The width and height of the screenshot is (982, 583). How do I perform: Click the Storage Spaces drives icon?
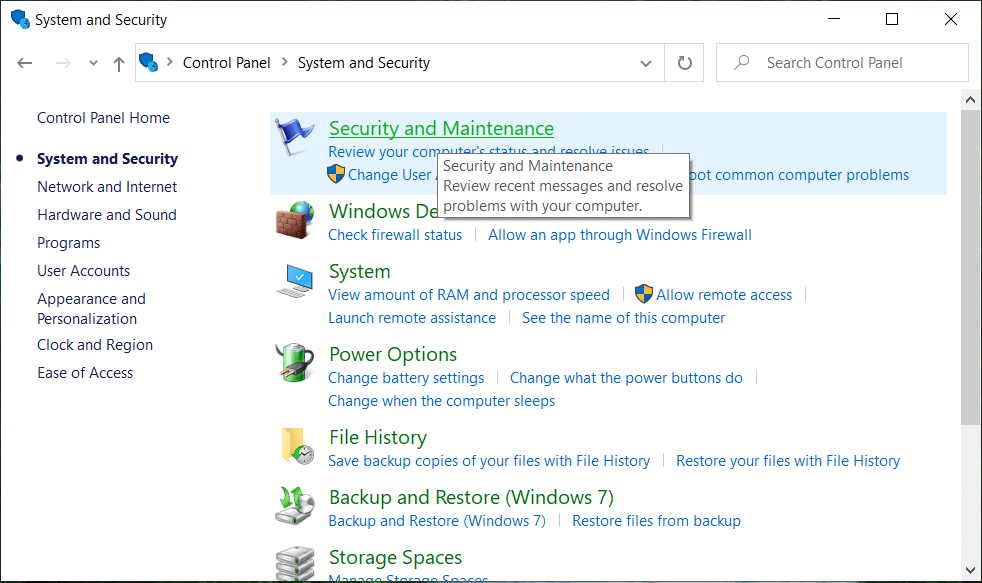pos(296,563)
